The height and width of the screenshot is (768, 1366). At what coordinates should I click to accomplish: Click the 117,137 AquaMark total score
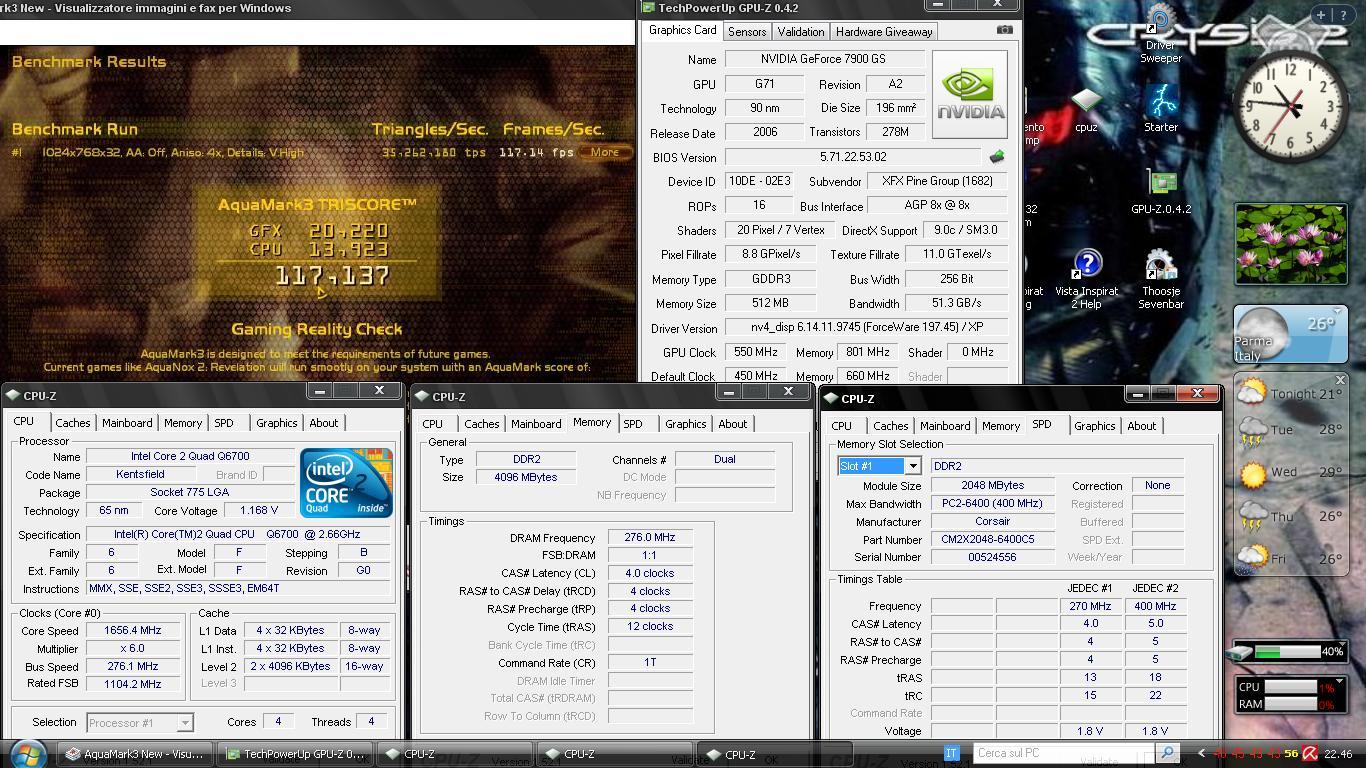click(x=332, y=276)
